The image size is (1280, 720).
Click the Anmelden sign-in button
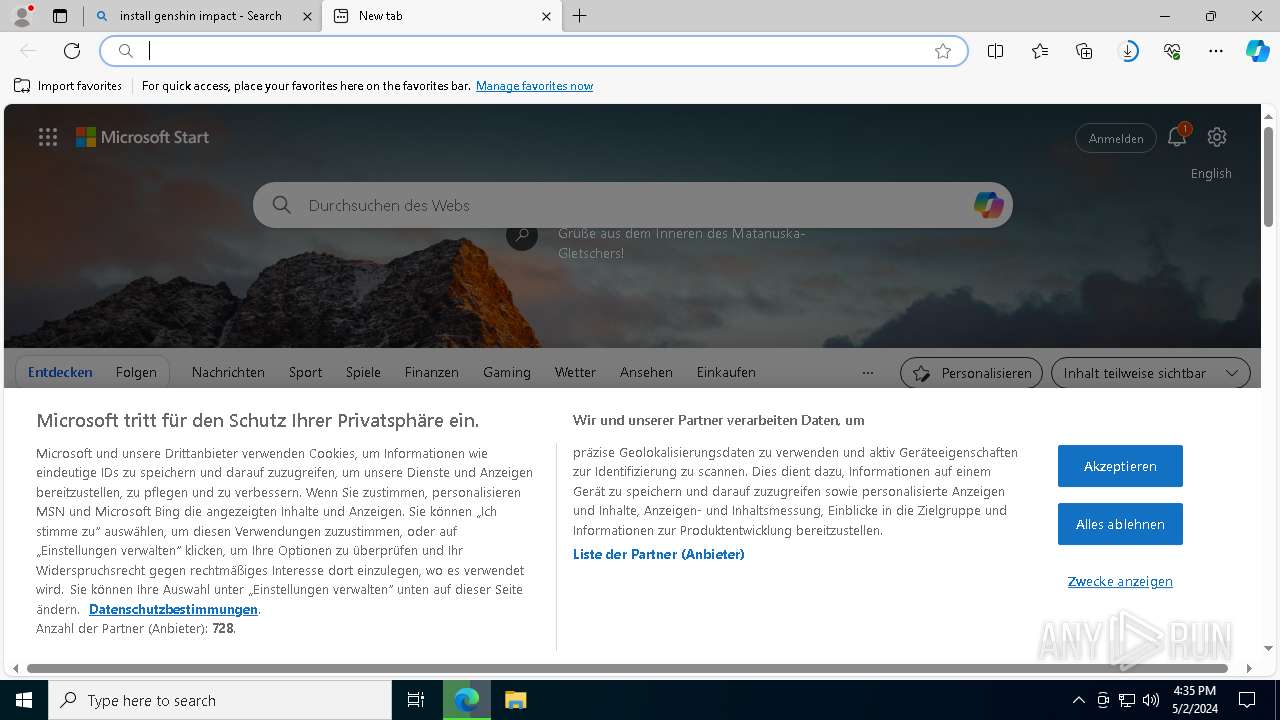pyautogui.click(x=1116, y=138)
